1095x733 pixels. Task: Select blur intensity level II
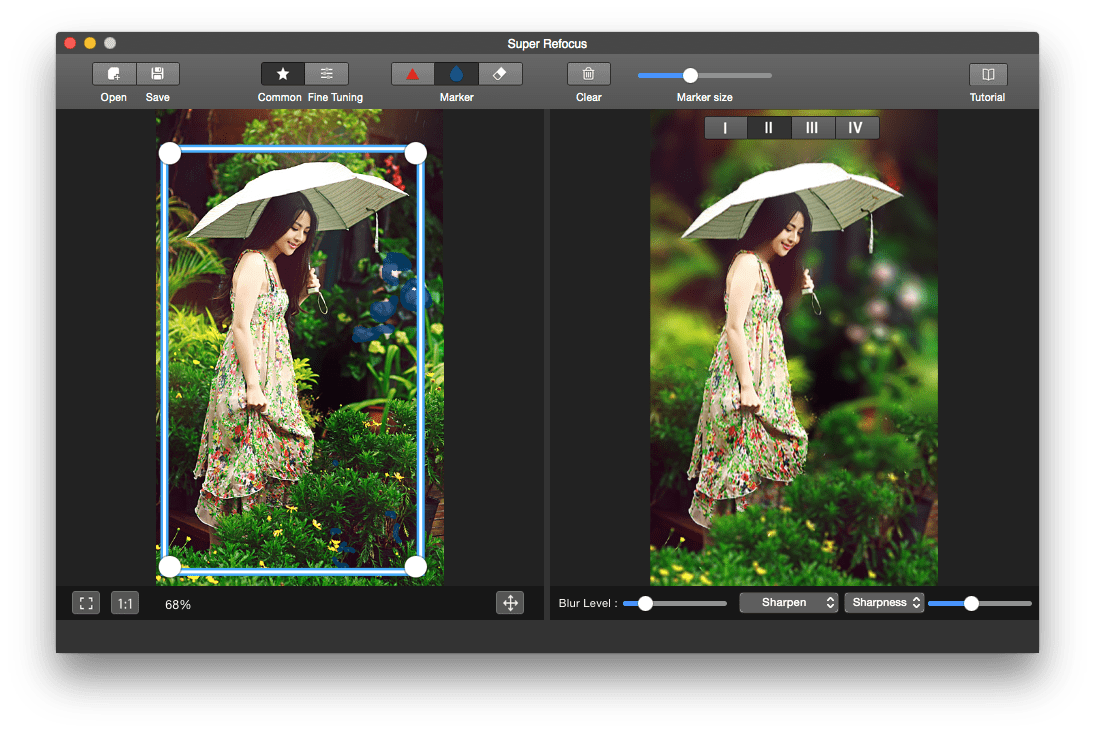tap(769, 127)
